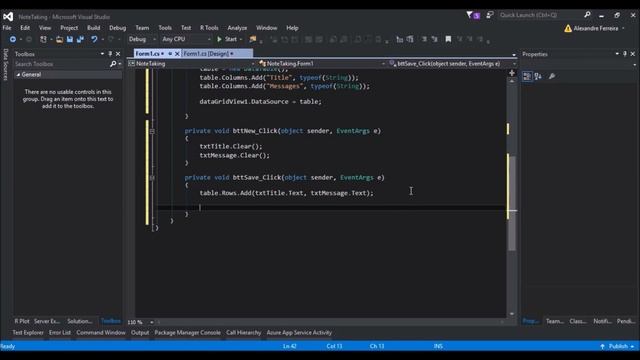Toggle a bookmark with the bookmark icon

pyautogui.click(x=448, y=39)
